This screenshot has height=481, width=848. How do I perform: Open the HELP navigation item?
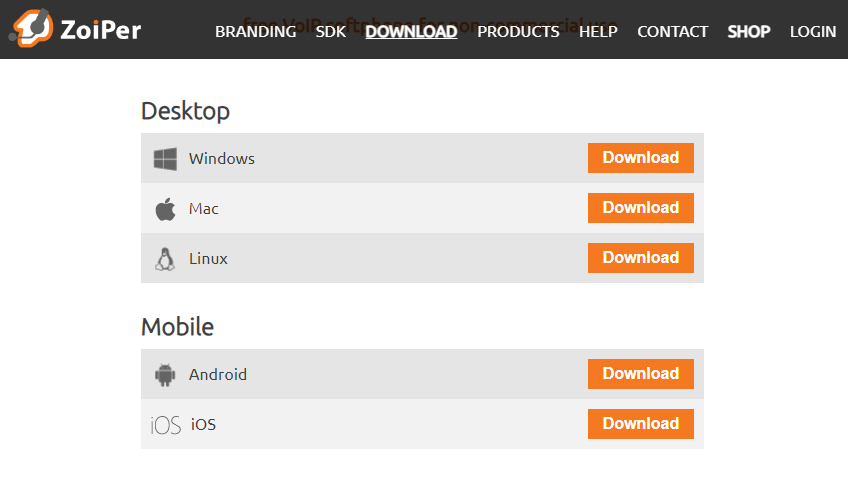click(598, 31)
